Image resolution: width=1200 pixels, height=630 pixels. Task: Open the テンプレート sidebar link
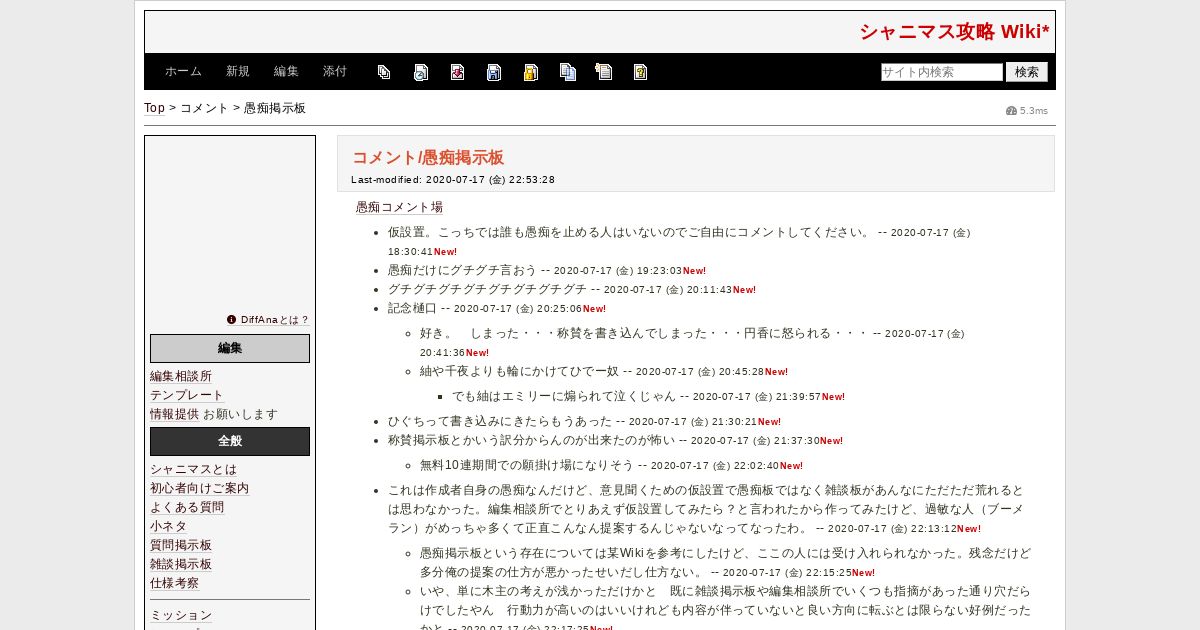click(x=187, y=395)
